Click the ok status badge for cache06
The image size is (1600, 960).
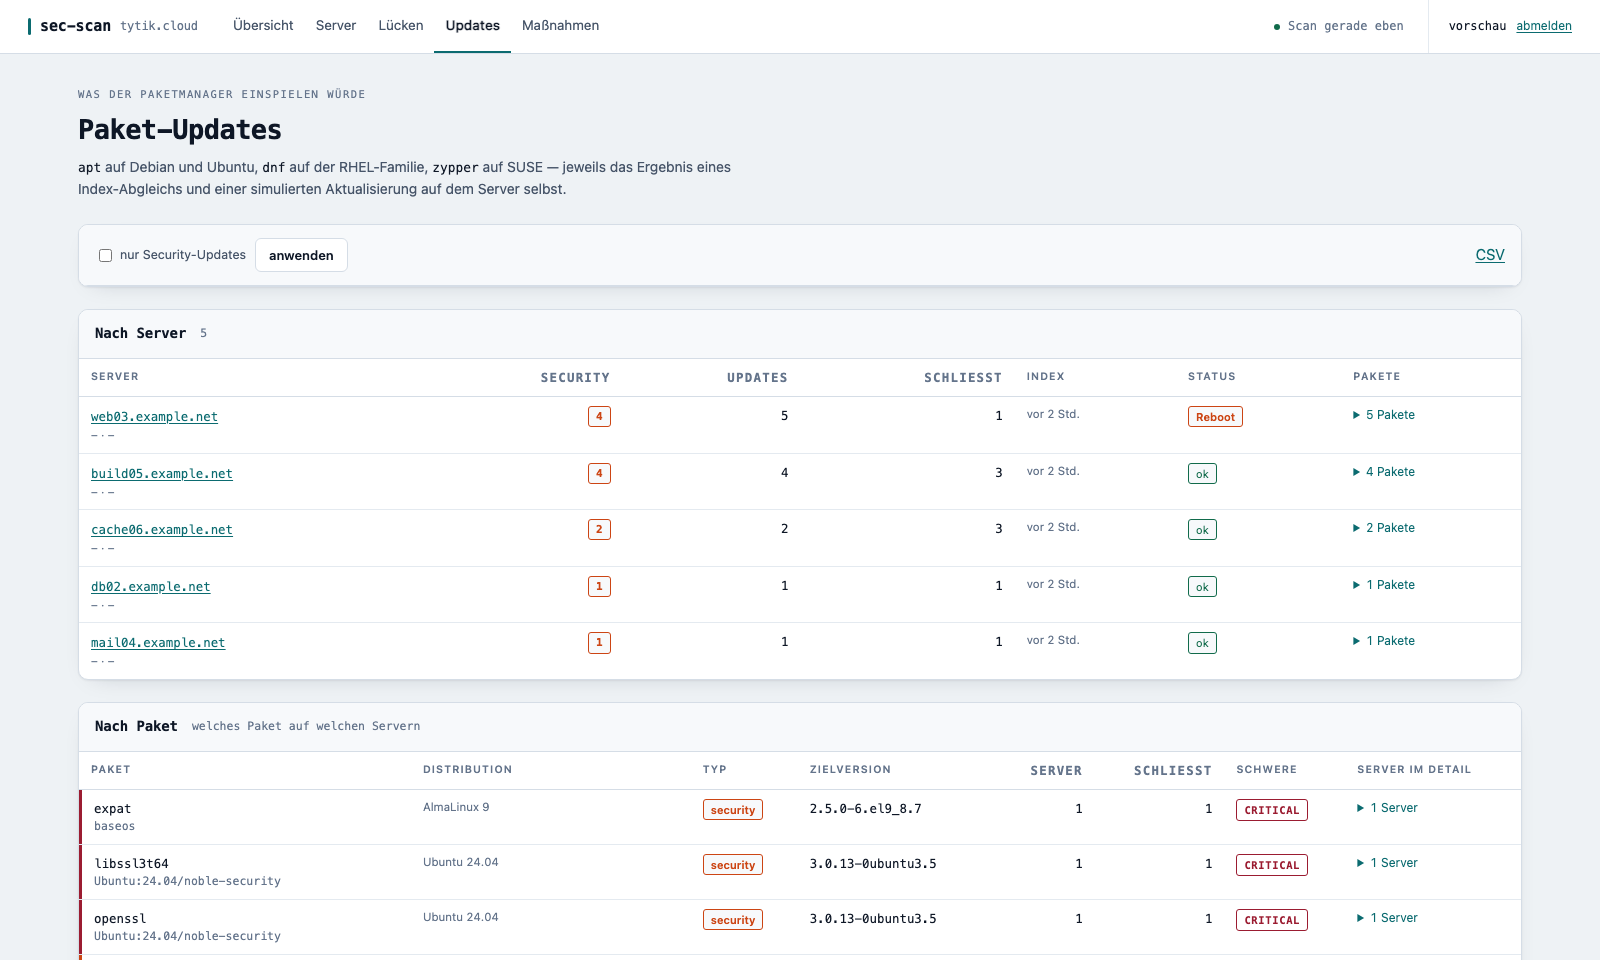pyautogui.click(x=1202, y=530)
